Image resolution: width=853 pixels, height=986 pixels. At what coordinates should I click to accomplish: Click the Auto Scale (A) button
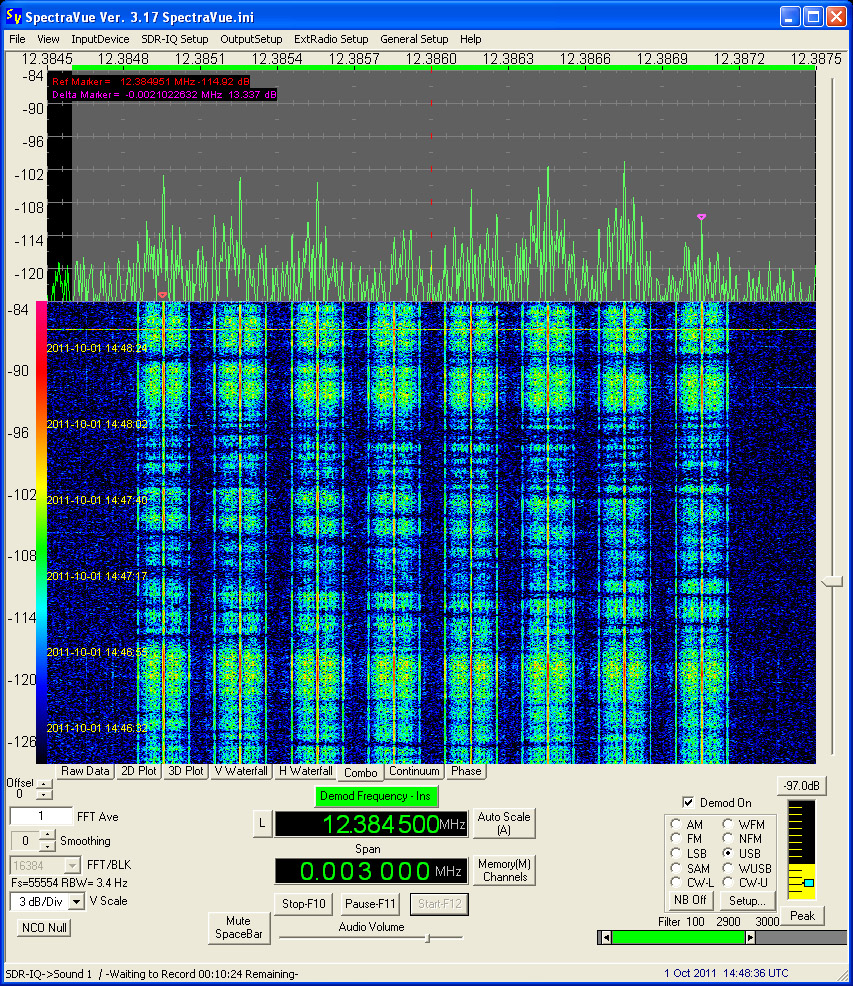pos(504,823)
